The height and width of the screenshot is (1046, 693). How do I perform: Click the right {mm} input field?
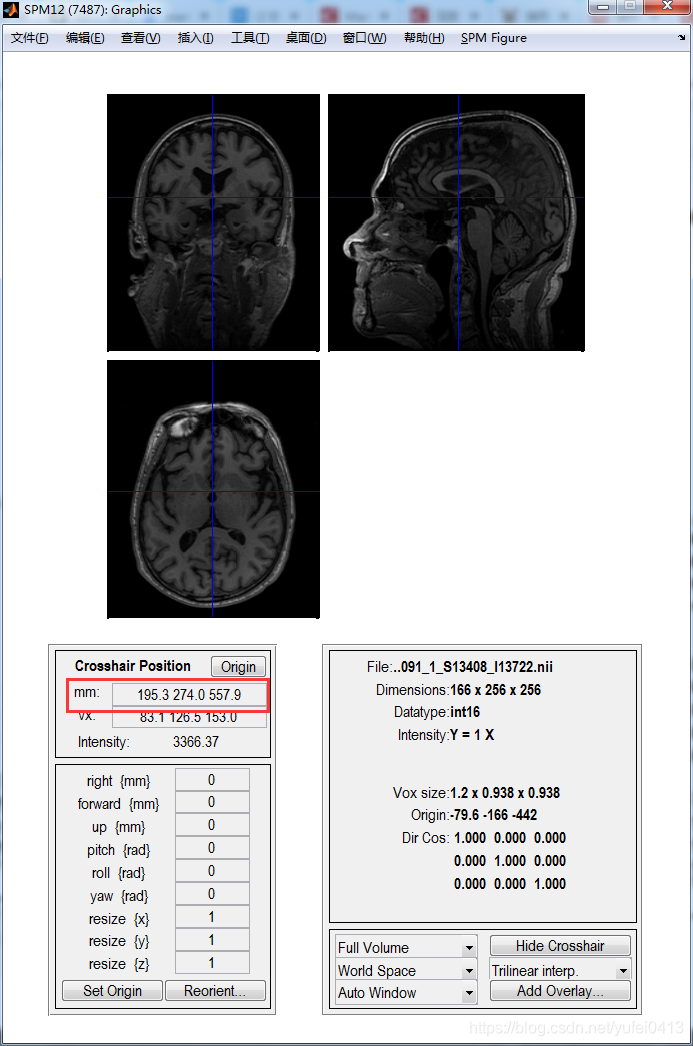click(x=212, y=780)
